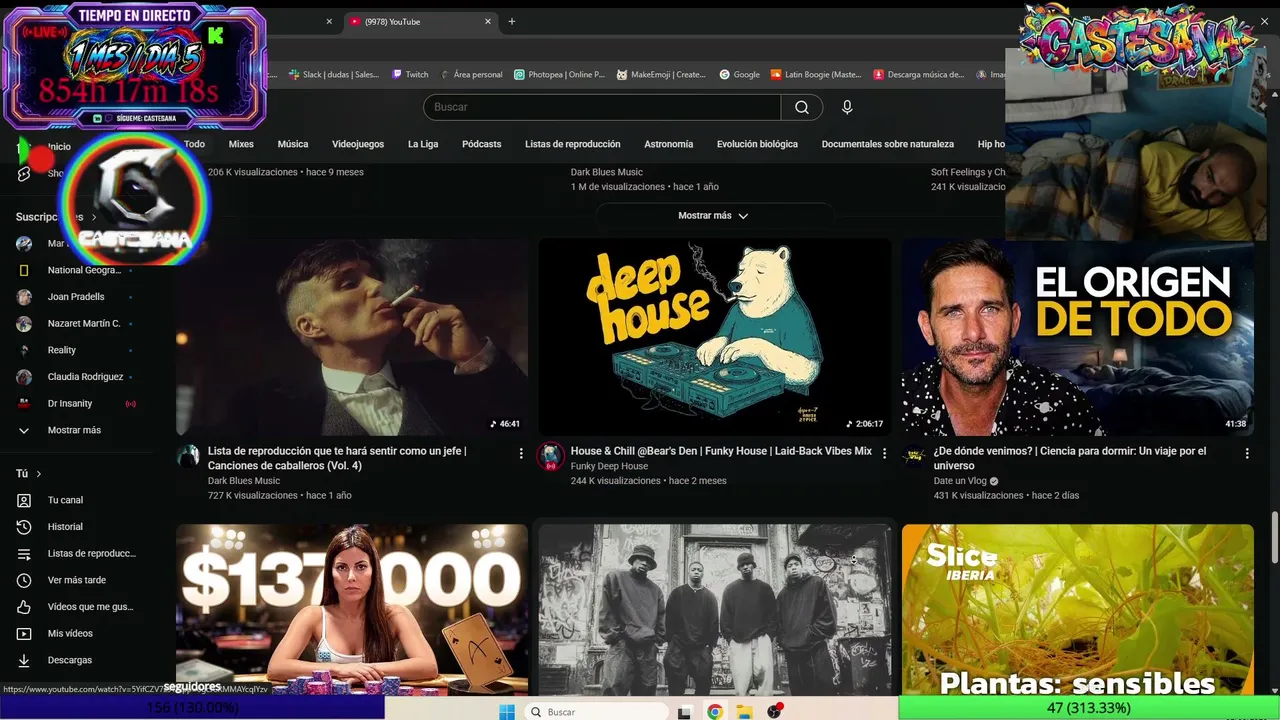Play the El Origen de Todo thumbnail
1280x720 pixels.
tap(1078, 337)
